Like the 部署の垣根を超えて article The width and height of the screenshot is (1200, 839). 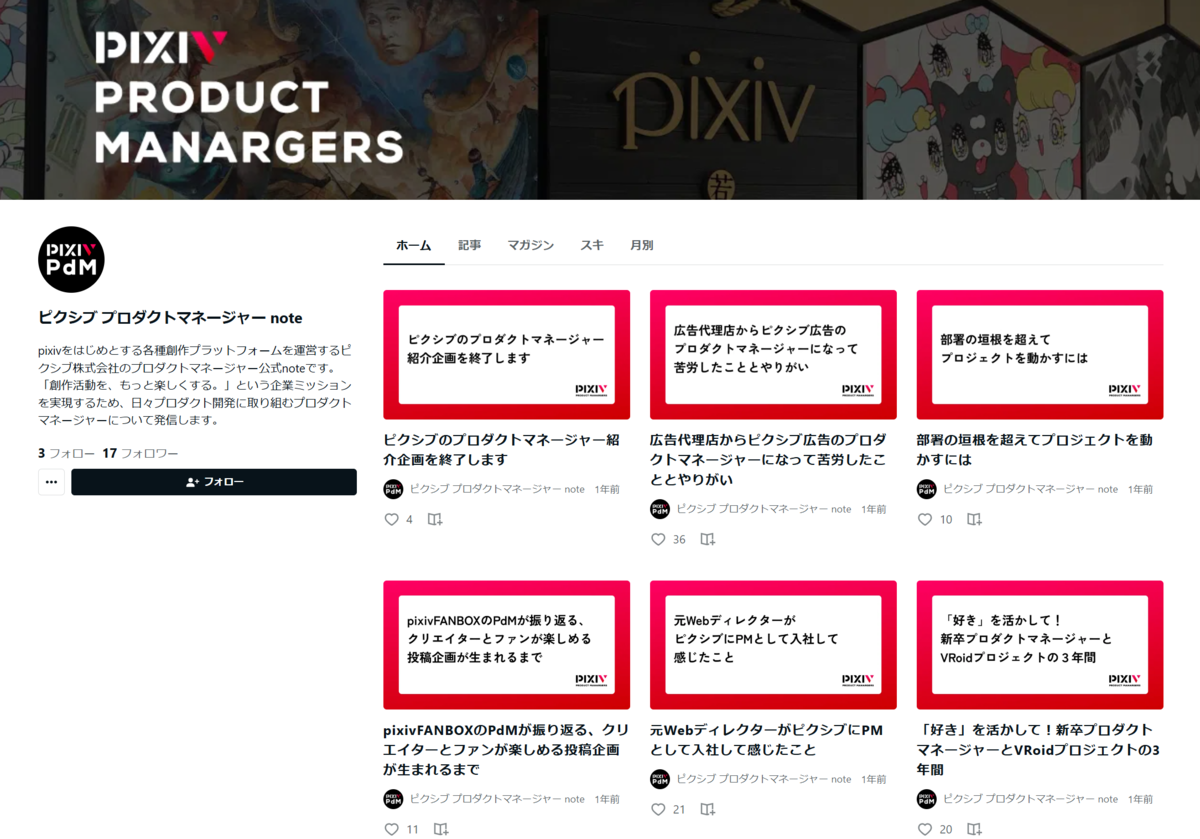tap(925, 519)
